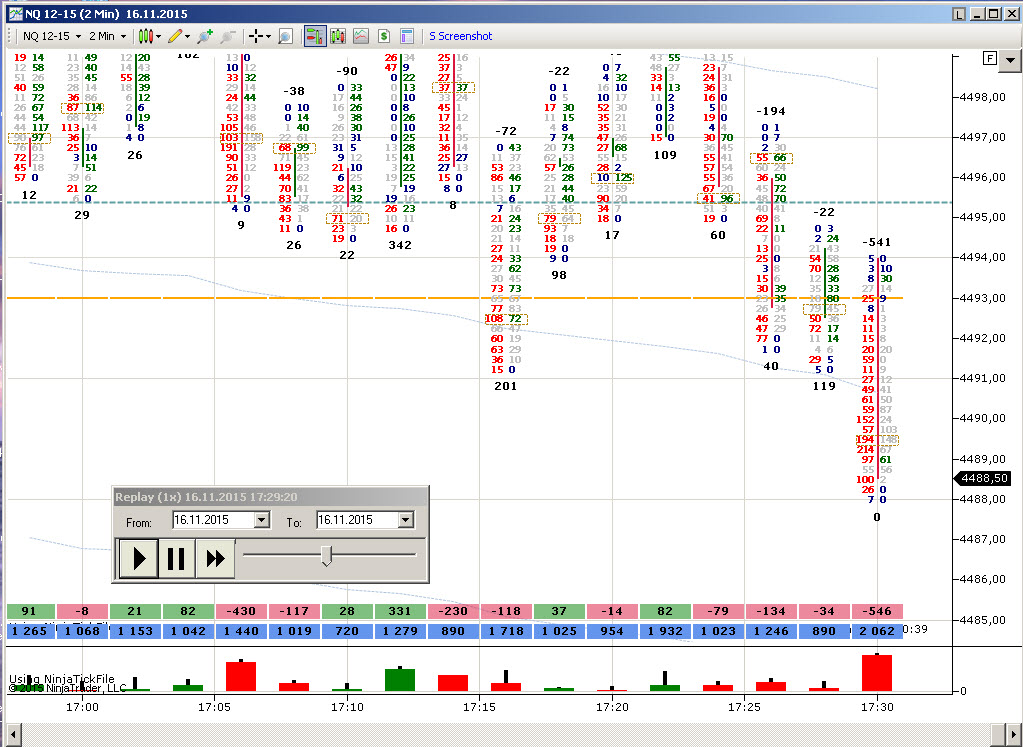This screenshot has width=1023, height=747.
Task: Click the Replay (1x) panel title bar
Action: [x=270, y=497]
